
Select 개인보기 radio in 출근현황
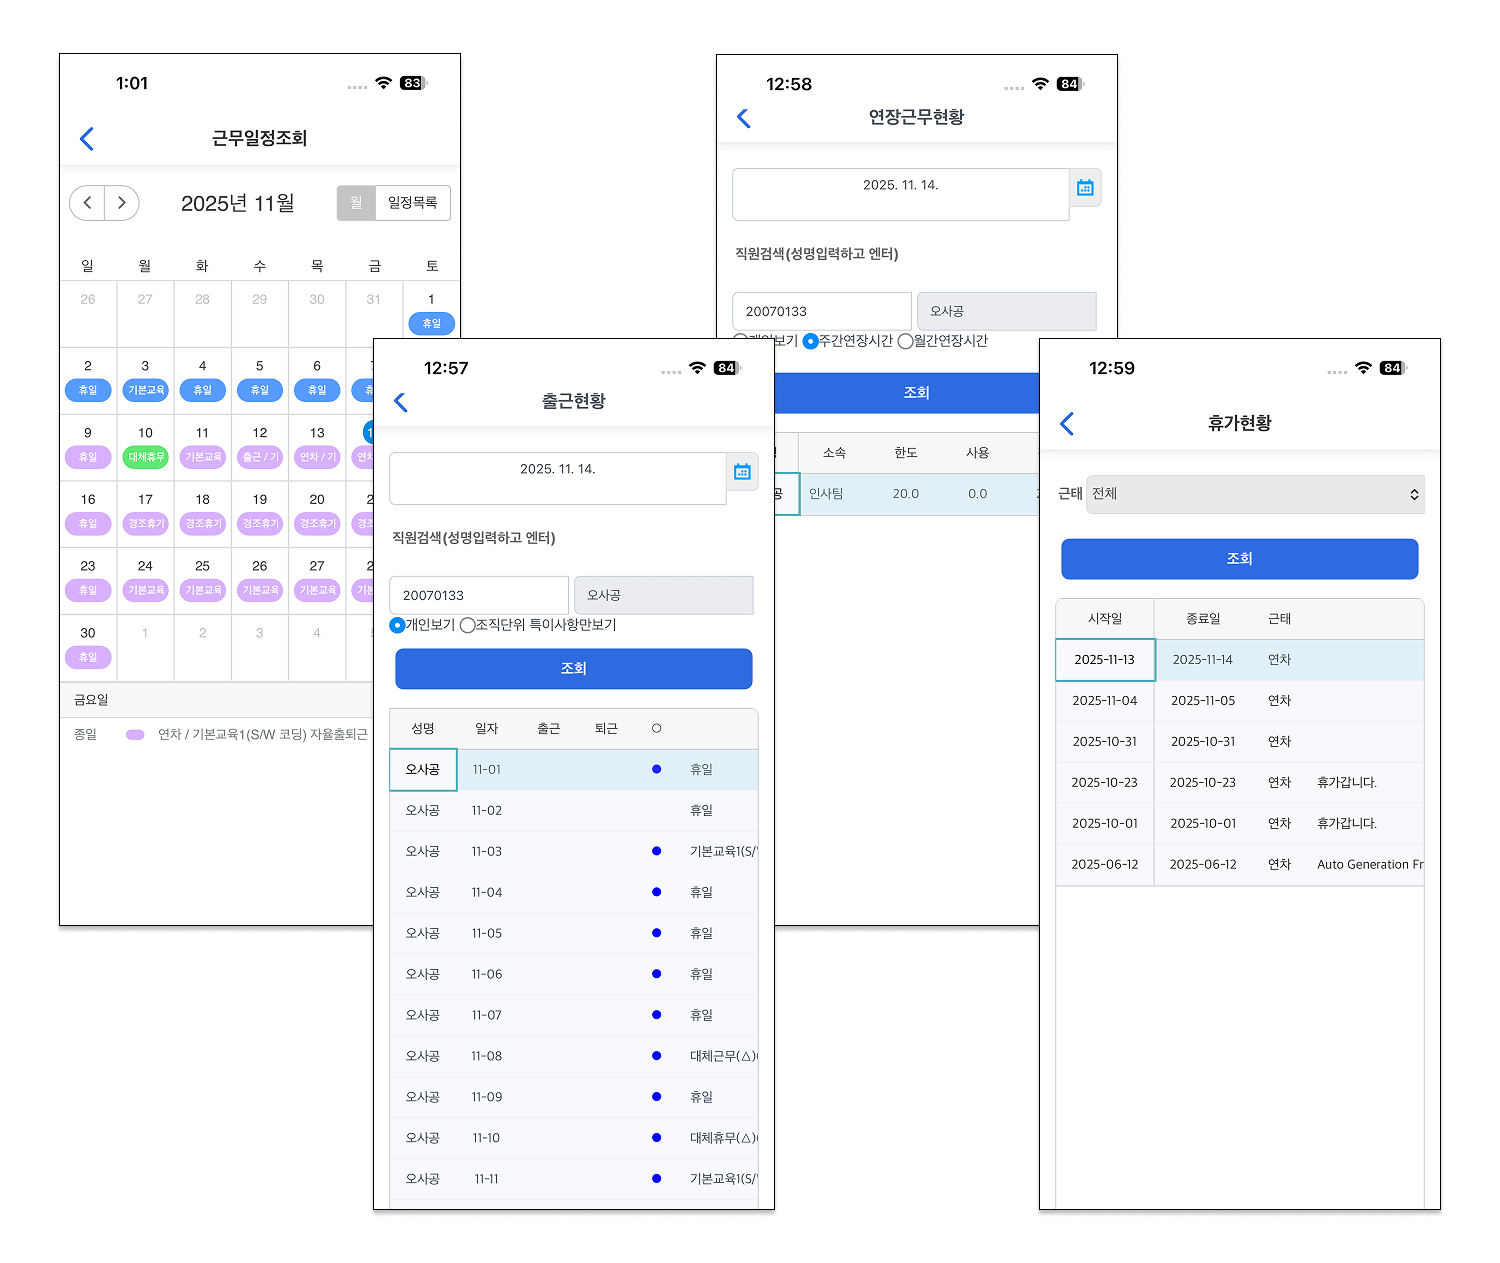(398, 626)
